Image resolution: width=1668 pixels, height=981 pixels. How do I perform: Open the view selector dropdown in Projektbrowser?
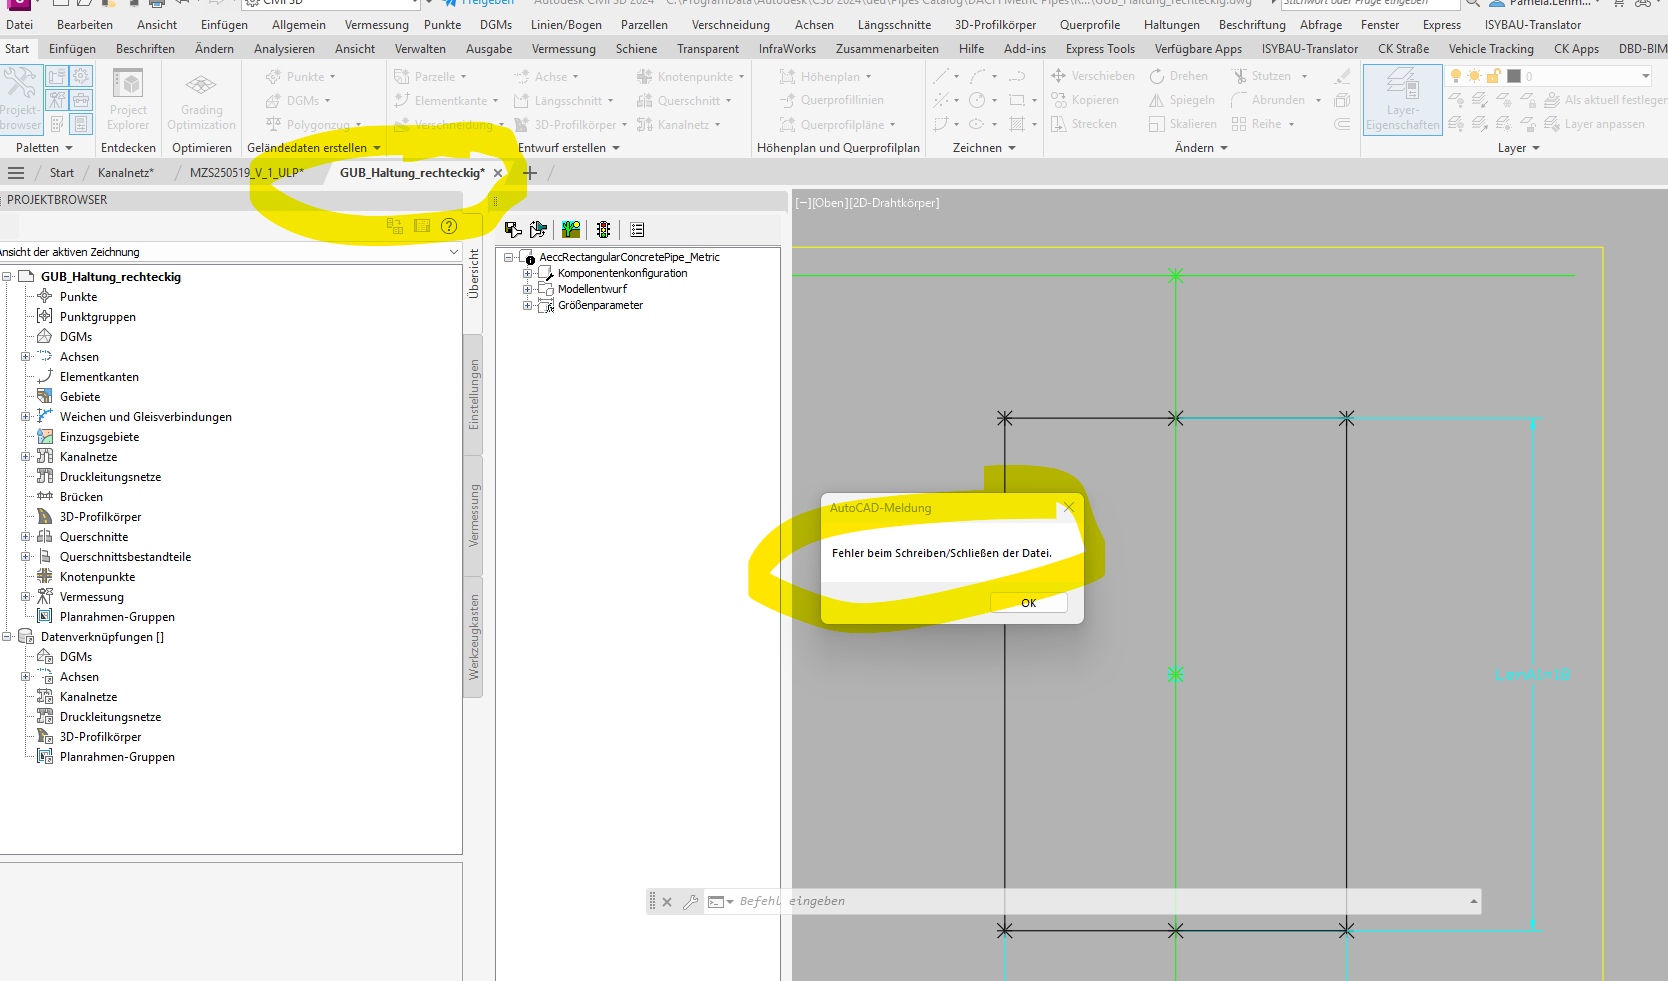454,252
